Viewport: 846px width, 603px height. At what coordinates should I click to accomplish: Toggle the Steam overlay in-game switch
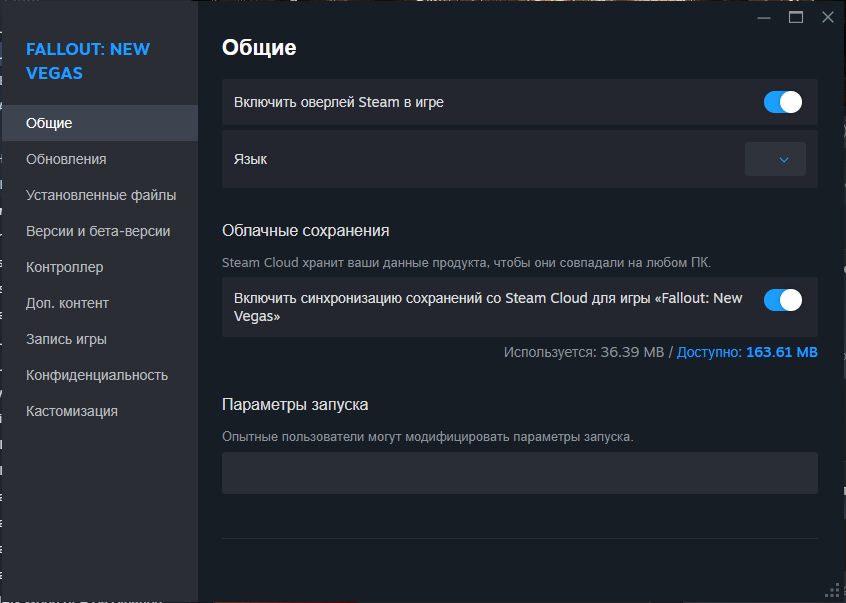click(x=782, y=102)
